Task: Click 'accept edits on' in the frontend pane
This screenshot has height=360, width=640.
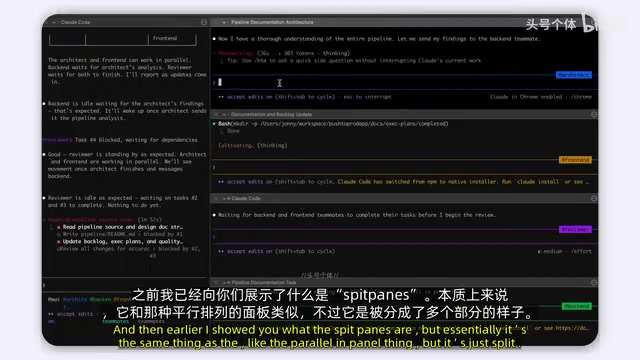Action: coord(249,182)
